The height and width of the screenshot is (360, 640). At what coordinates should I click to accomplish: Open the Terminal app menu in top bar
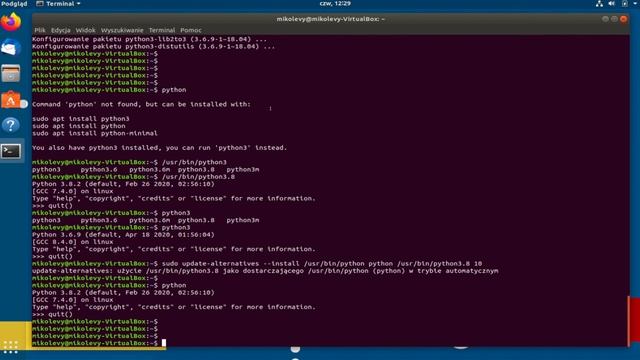point(58,4)
